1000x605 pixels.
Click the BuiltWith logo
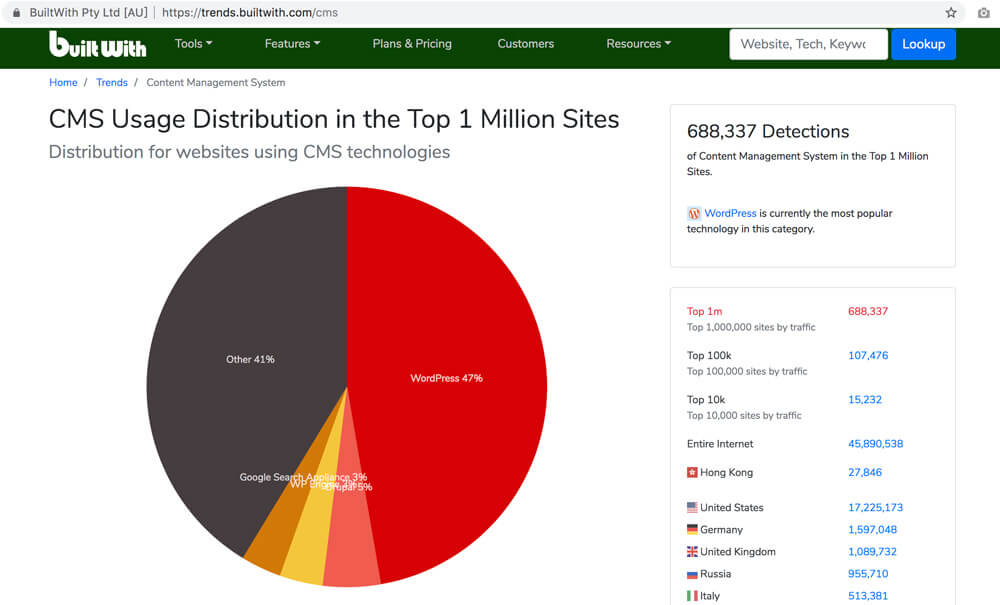point(98,45)
